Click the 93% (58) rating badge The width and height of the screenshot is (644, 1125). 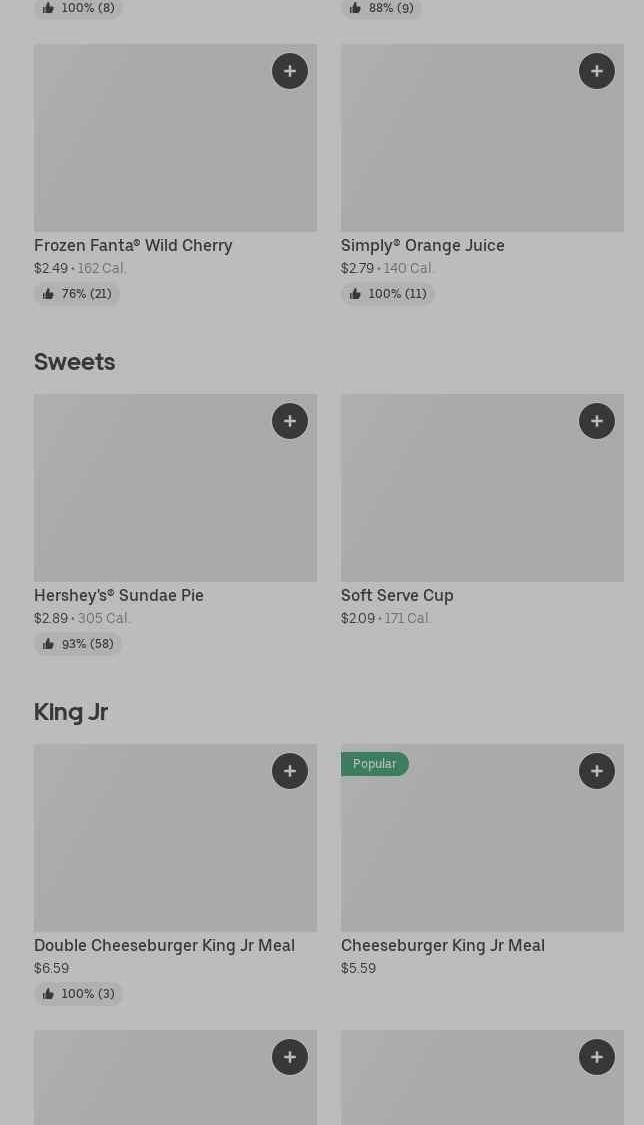(x=78, y=644)
